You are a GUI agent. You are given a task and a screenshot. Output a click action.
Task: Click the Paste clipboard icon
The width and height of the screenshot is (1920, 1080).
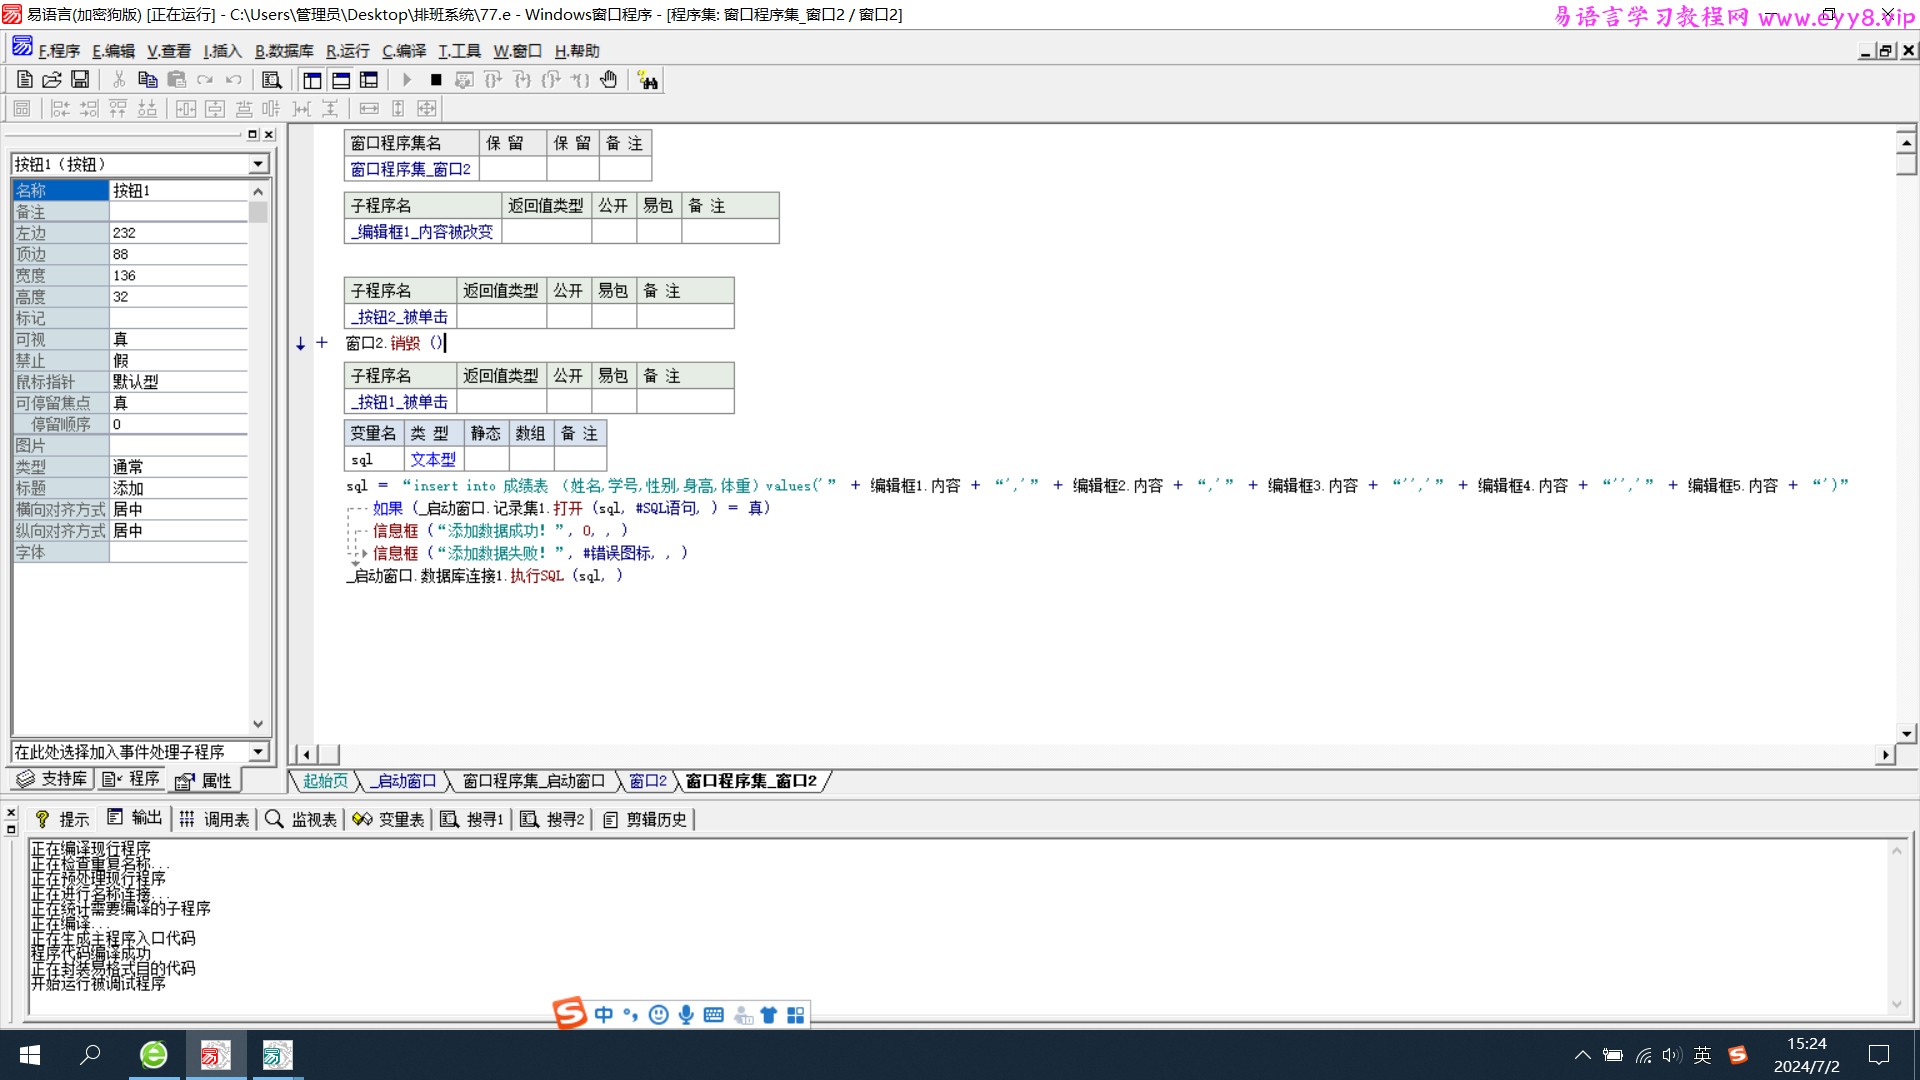[x=177, y=80]
